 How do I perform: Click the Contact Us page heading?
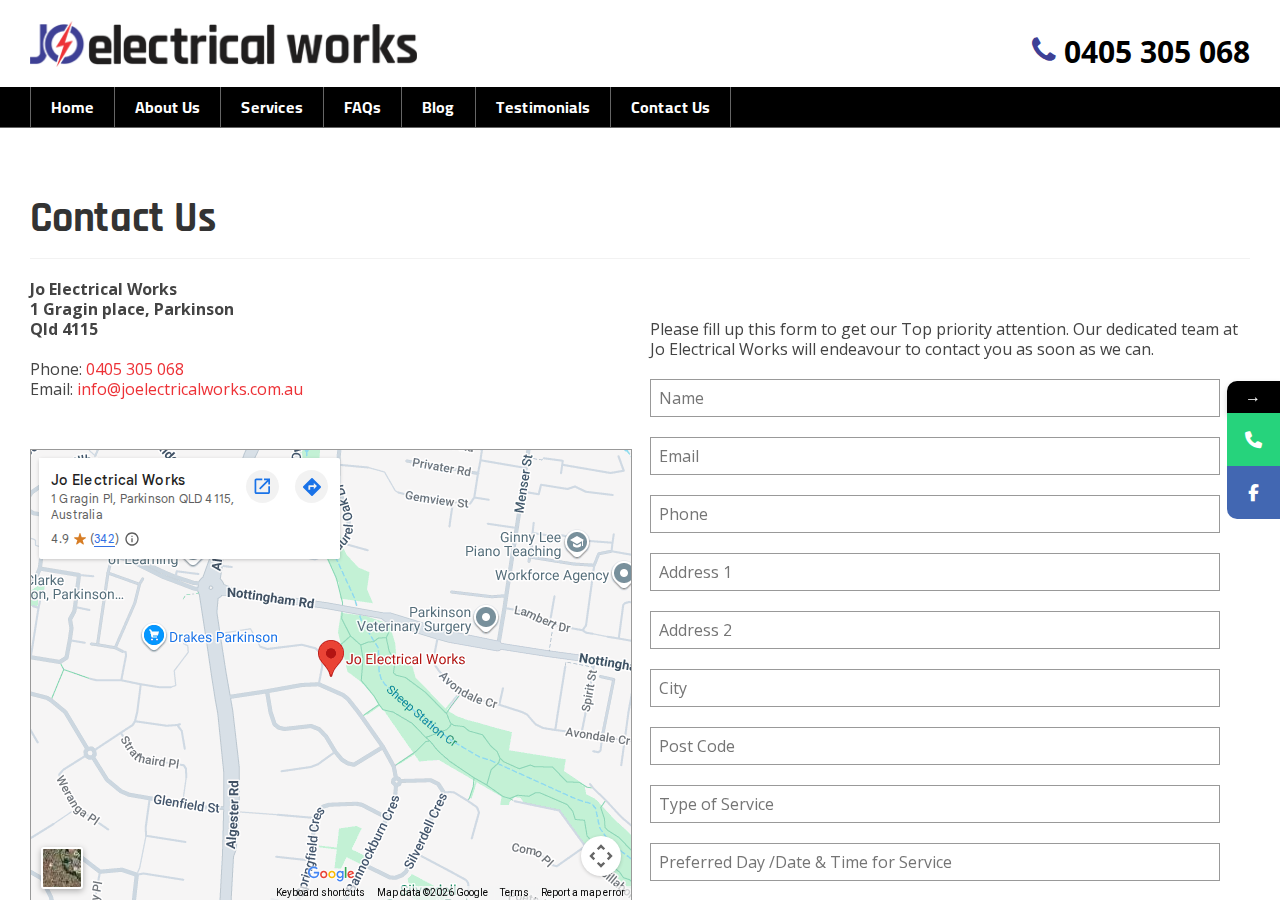point(123,217)
